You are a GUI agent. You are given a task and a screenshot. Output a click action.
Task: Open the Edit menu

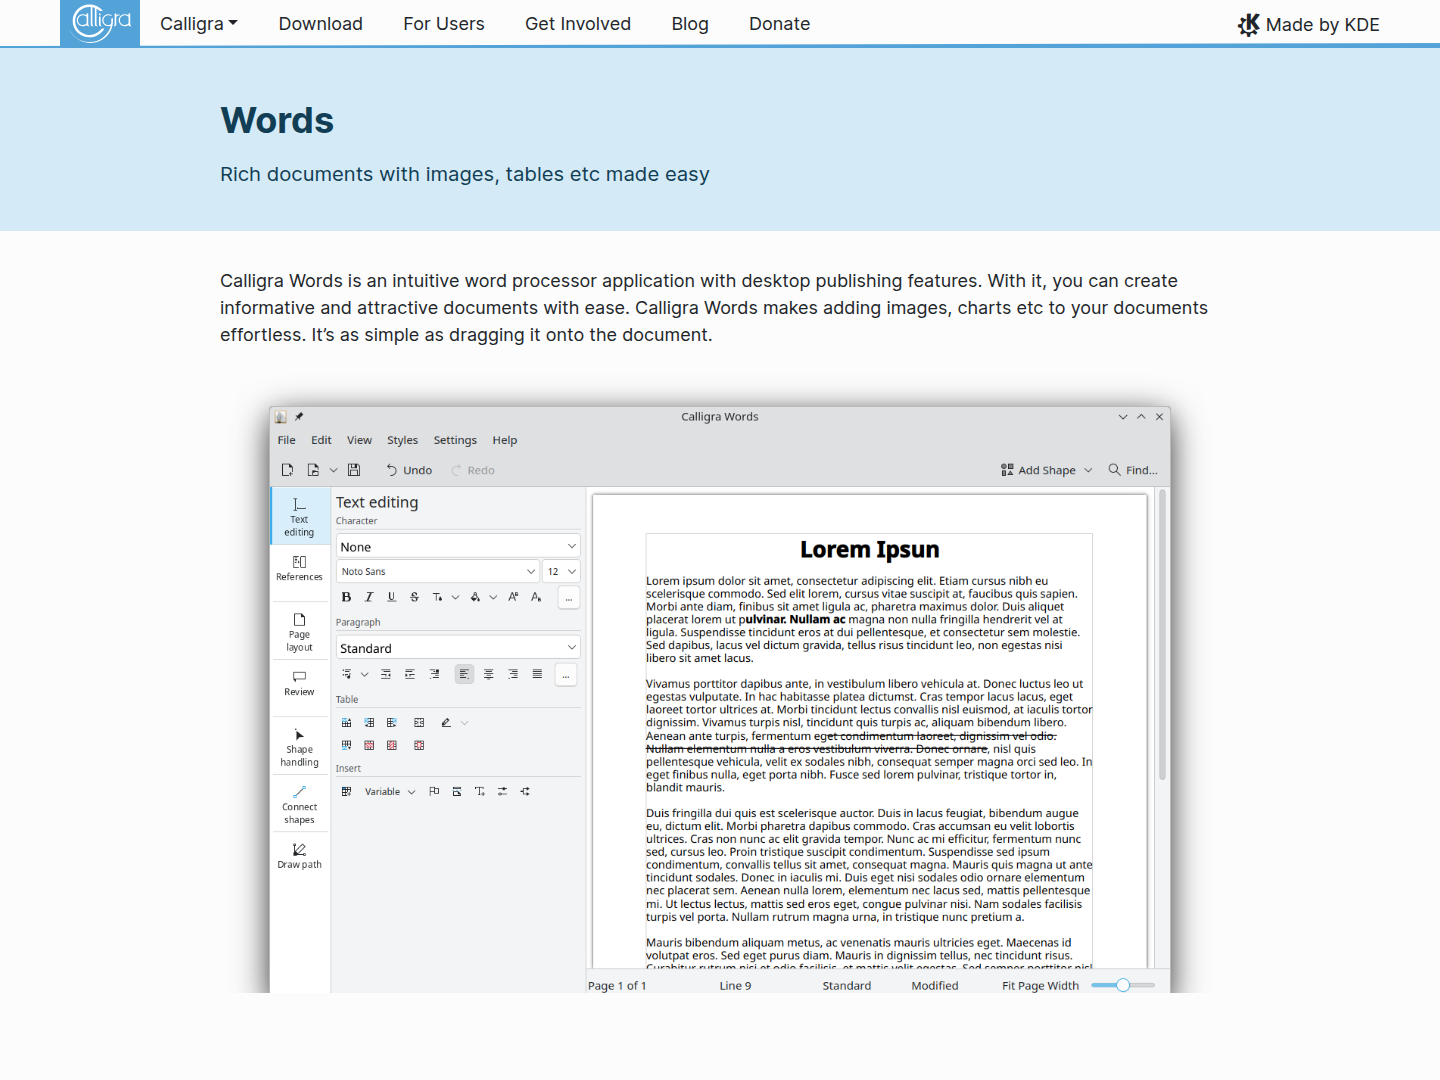coord(321,440)
